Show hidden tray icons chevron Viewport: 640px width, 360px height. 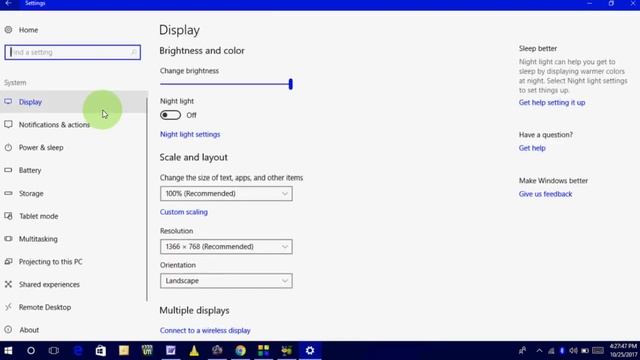(539, 351)
